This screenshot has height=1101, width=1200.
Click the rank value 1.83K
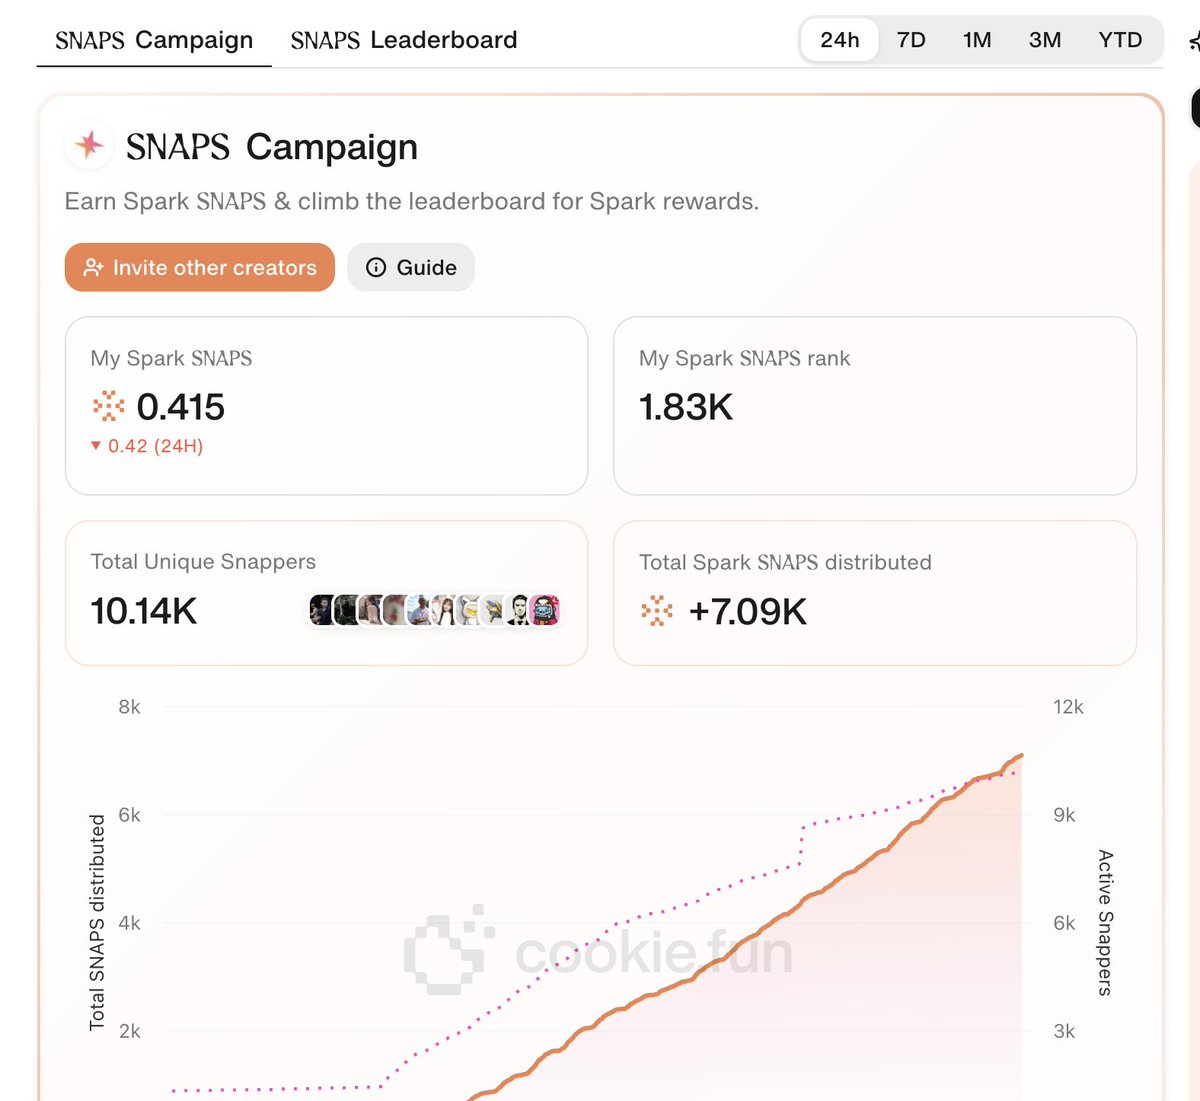tap(686, 407)
